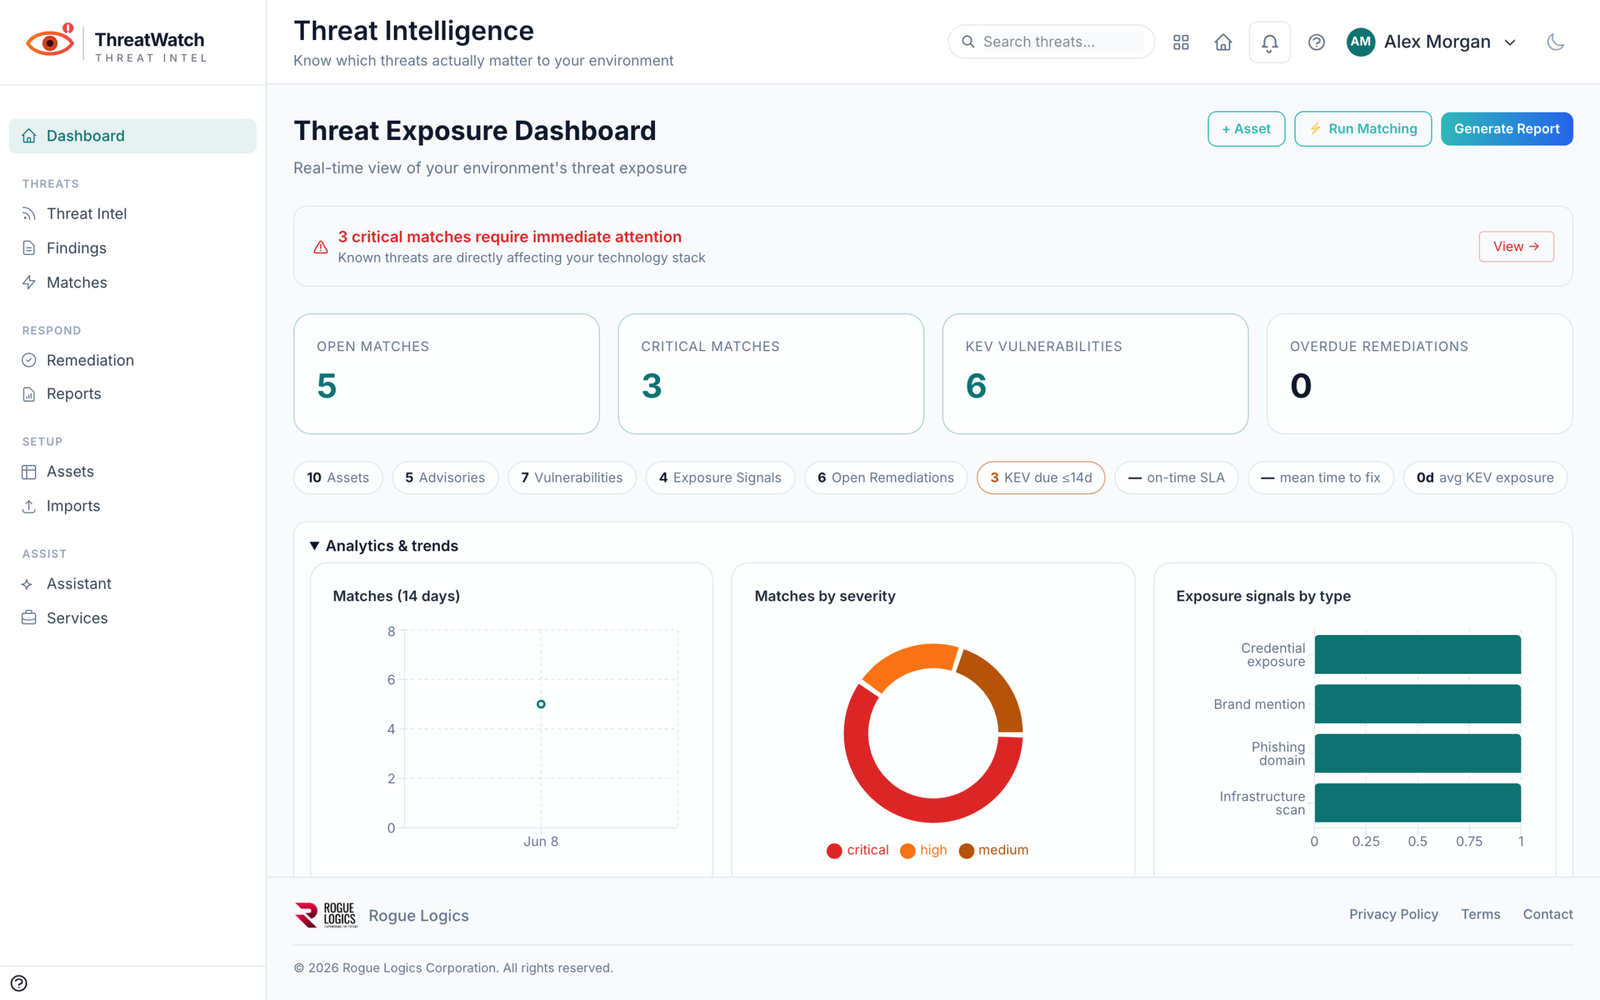
Task: Click the Assets table icon
Action: point(29,472)
